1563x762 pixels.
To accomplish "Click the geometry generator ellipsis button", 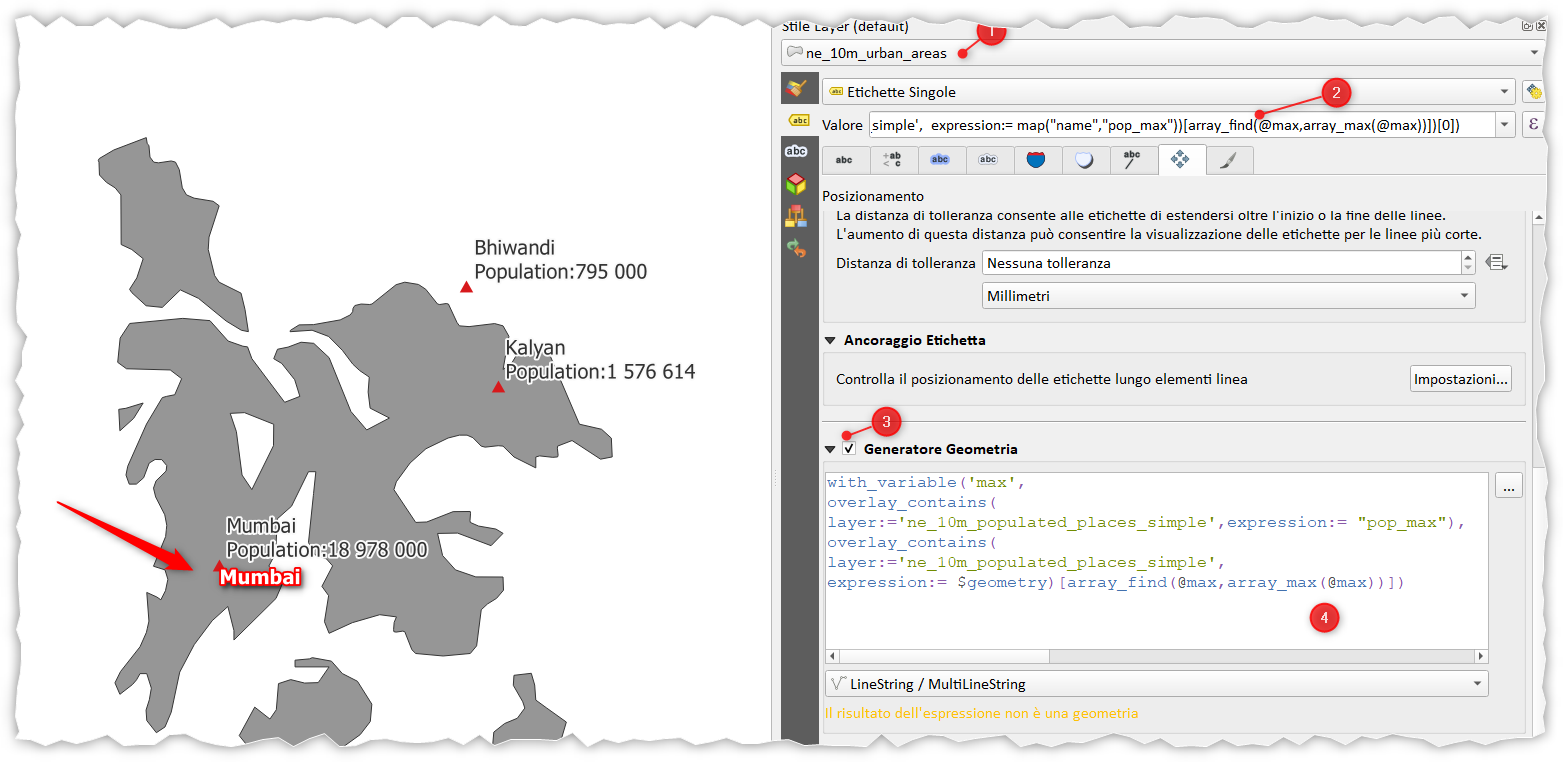I will (x=1509, y=487).
